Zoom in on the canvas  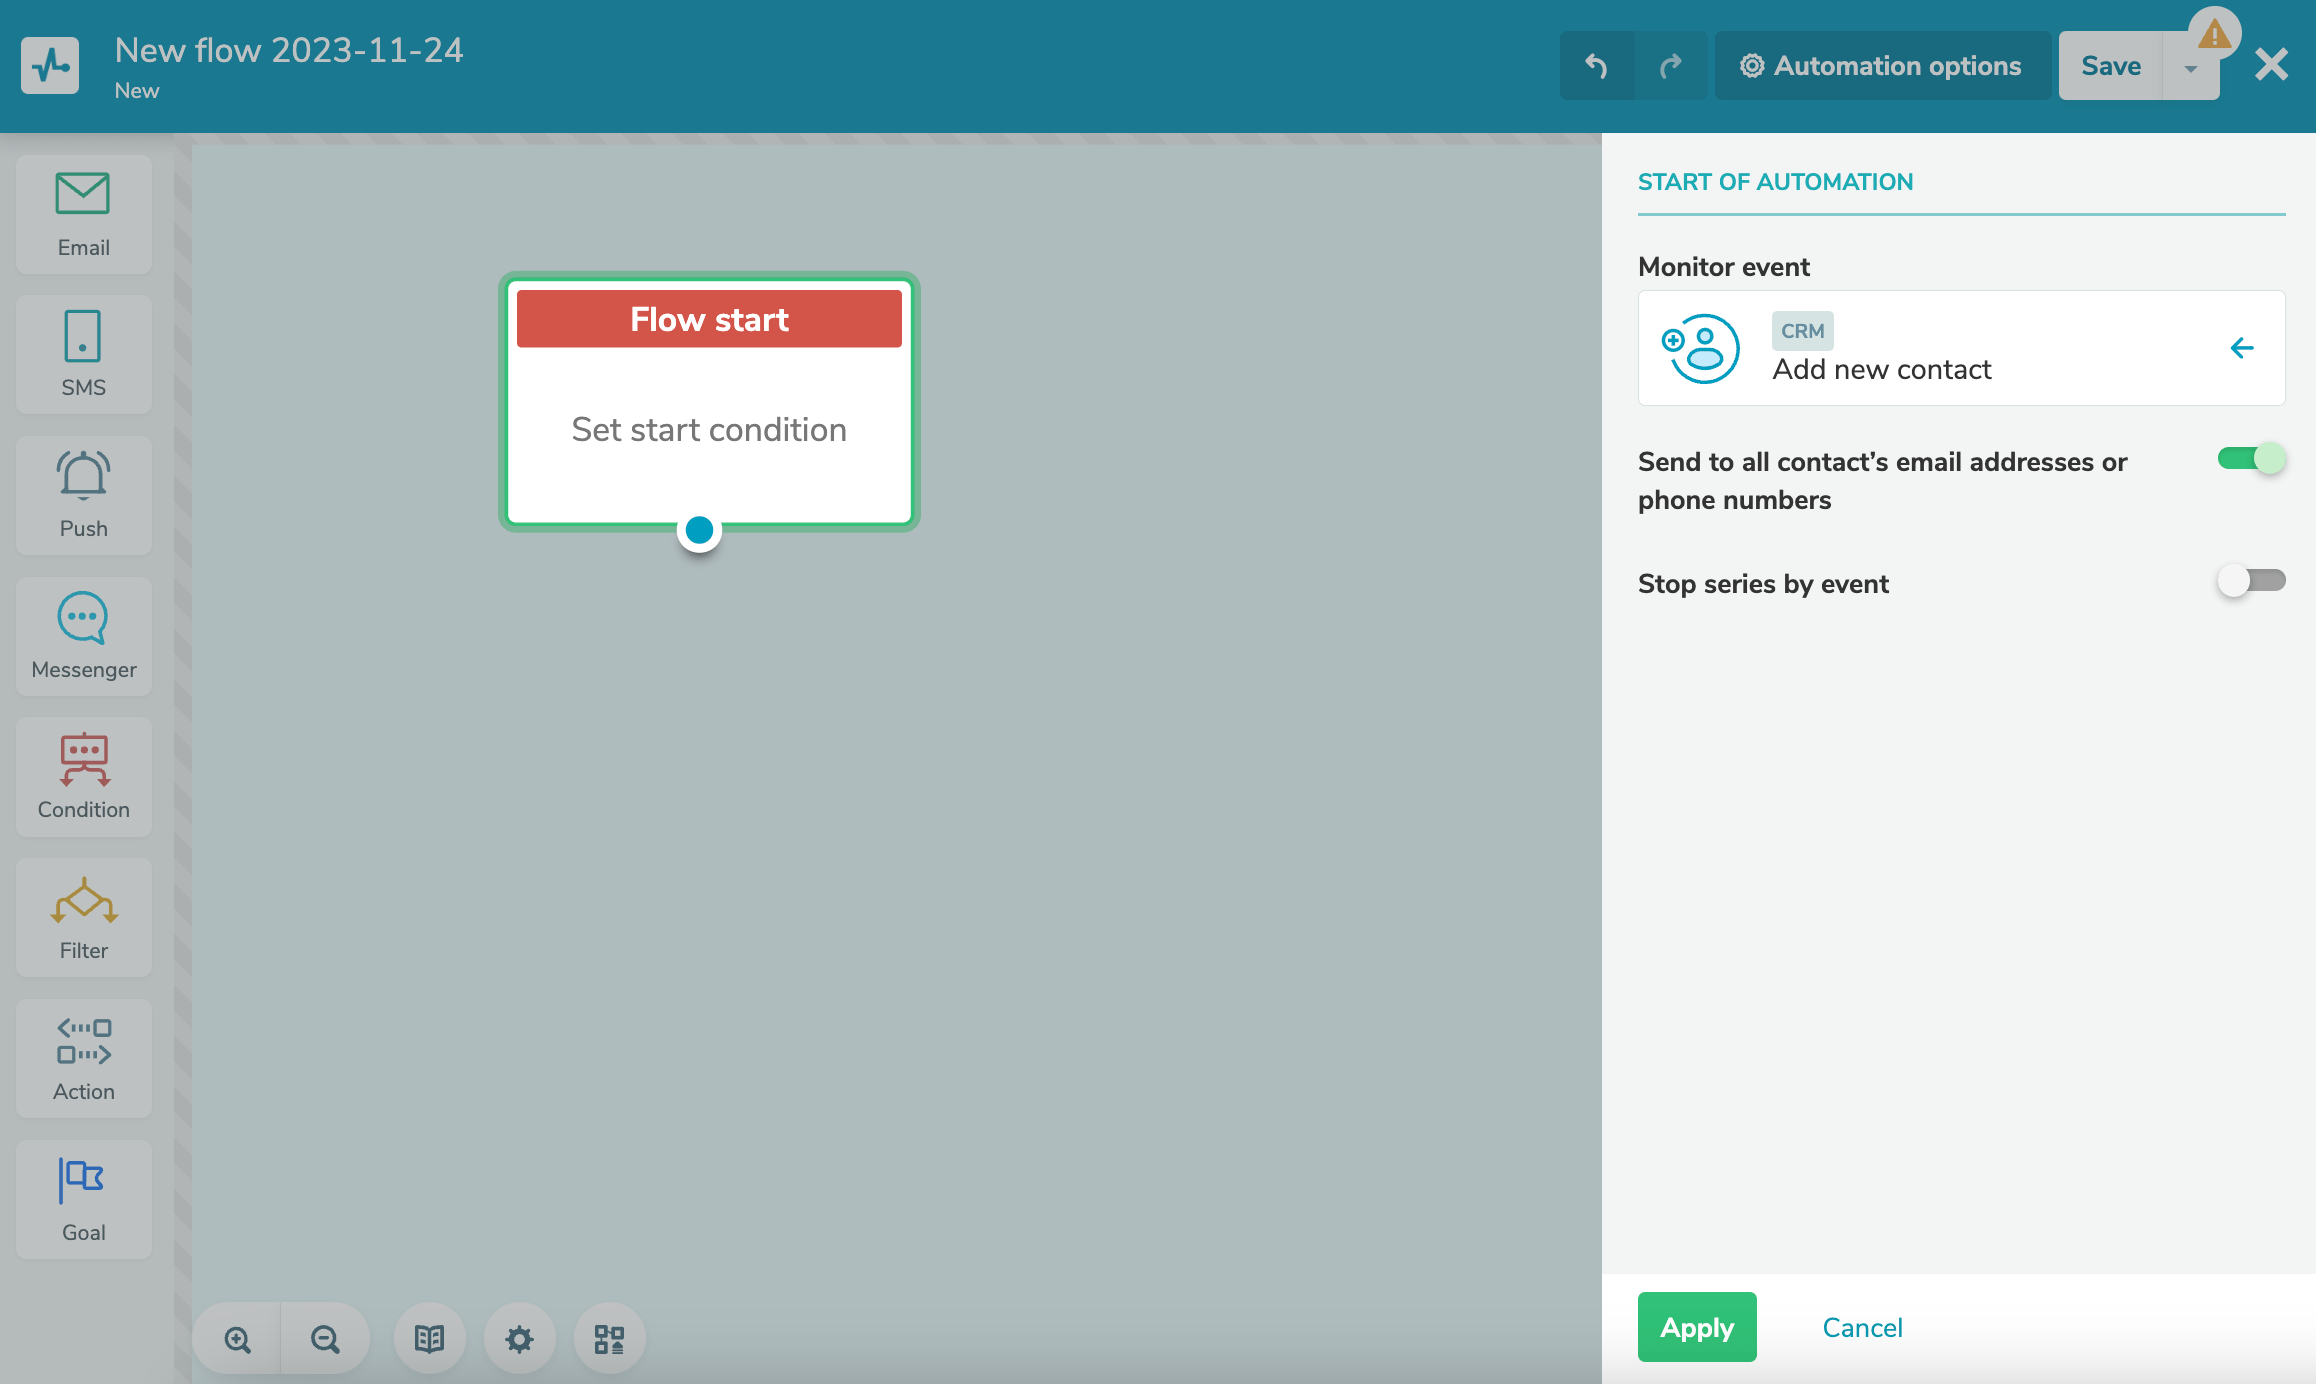[238, 1339]
